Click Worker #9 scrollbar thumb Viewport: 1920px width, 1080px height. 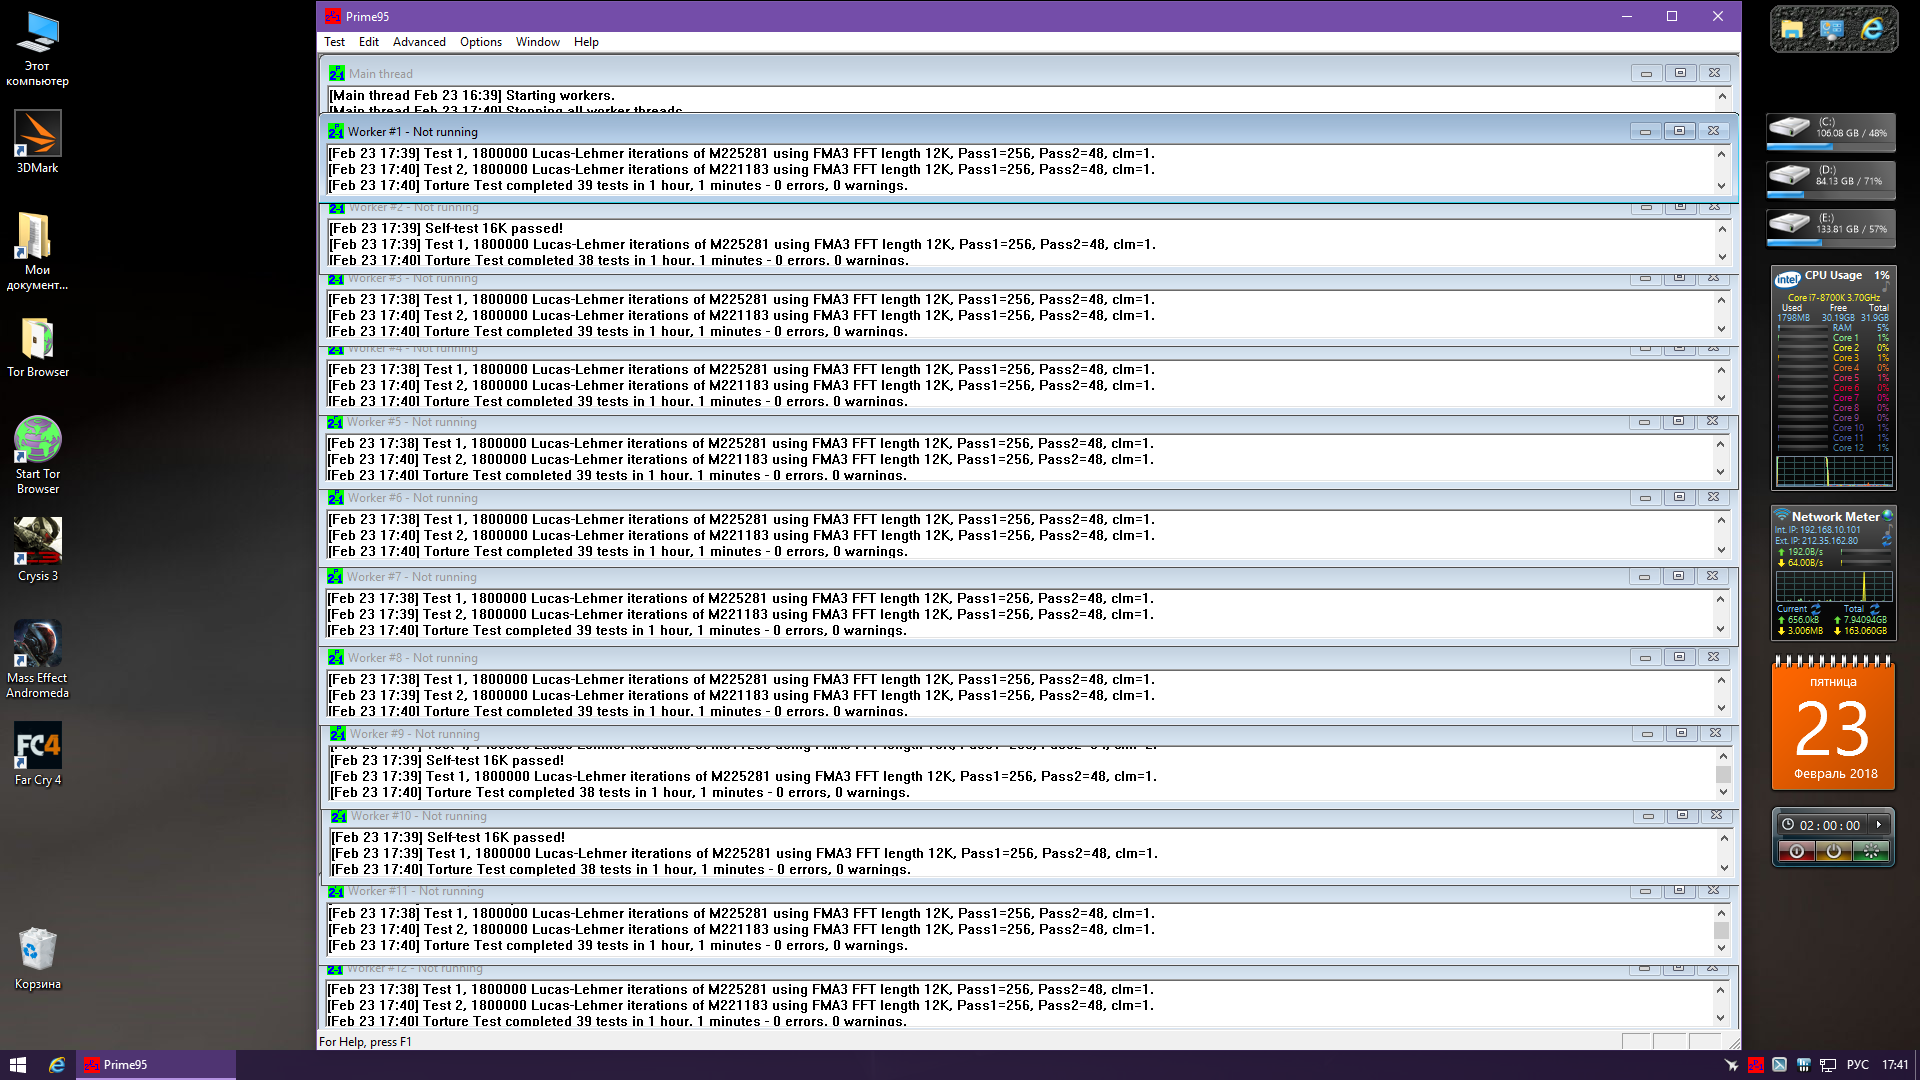[1723, 774]
